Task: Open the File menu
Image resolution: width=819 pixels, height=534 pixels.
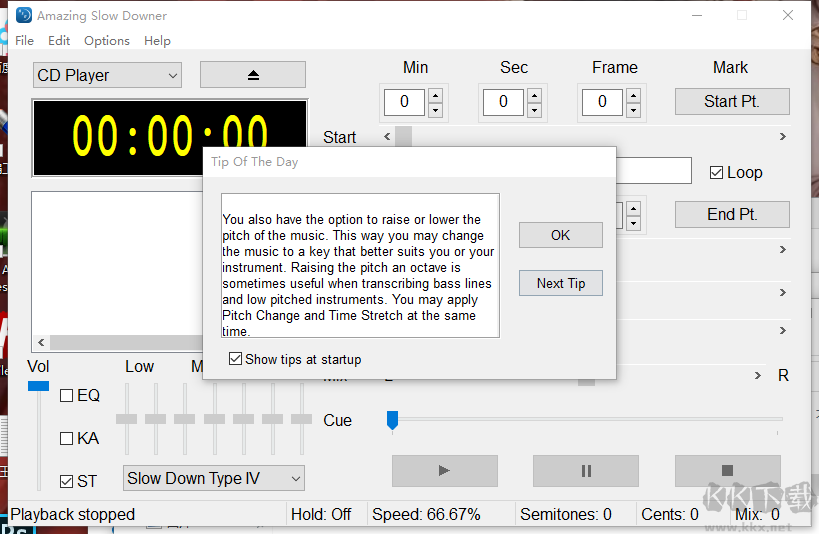Action: (24, 41)
